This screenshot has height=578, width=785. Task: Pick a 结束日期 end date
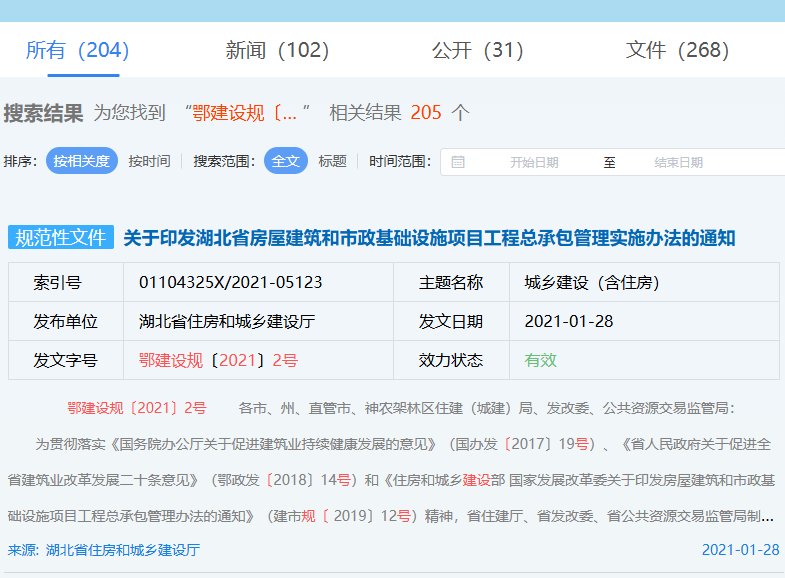[x=678, y=162]
